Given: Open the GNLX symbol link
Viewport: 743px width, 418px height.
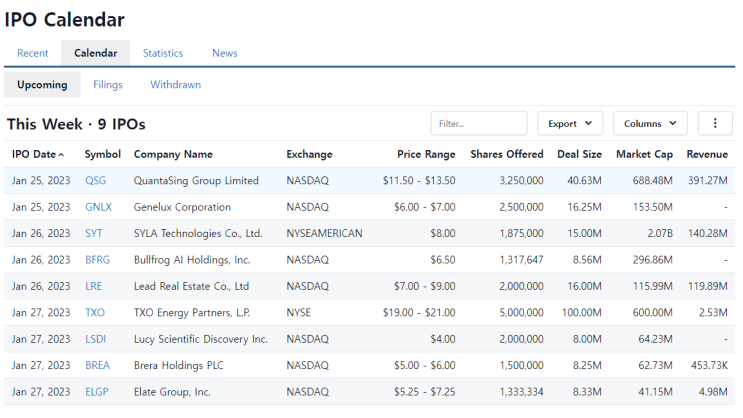Looking at the screenshot, I should click(98, 207).
